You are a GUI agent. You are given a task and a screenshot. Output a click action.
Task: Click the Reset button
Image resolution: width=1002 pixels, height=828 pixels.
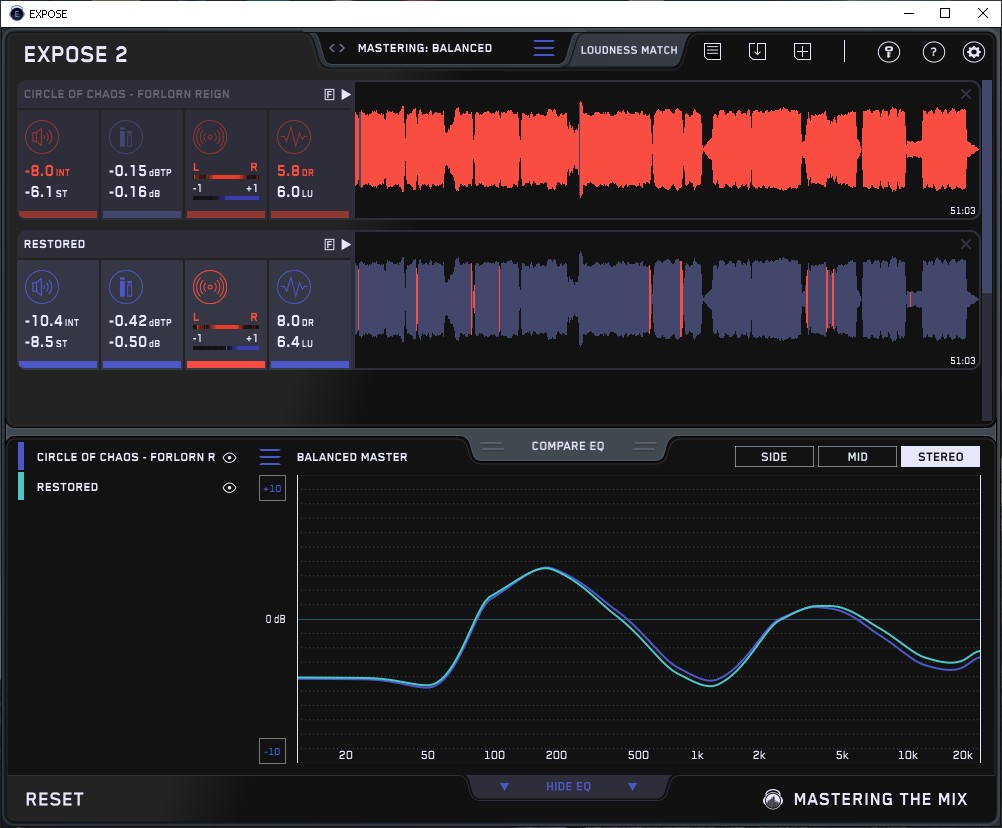[55, 799]
